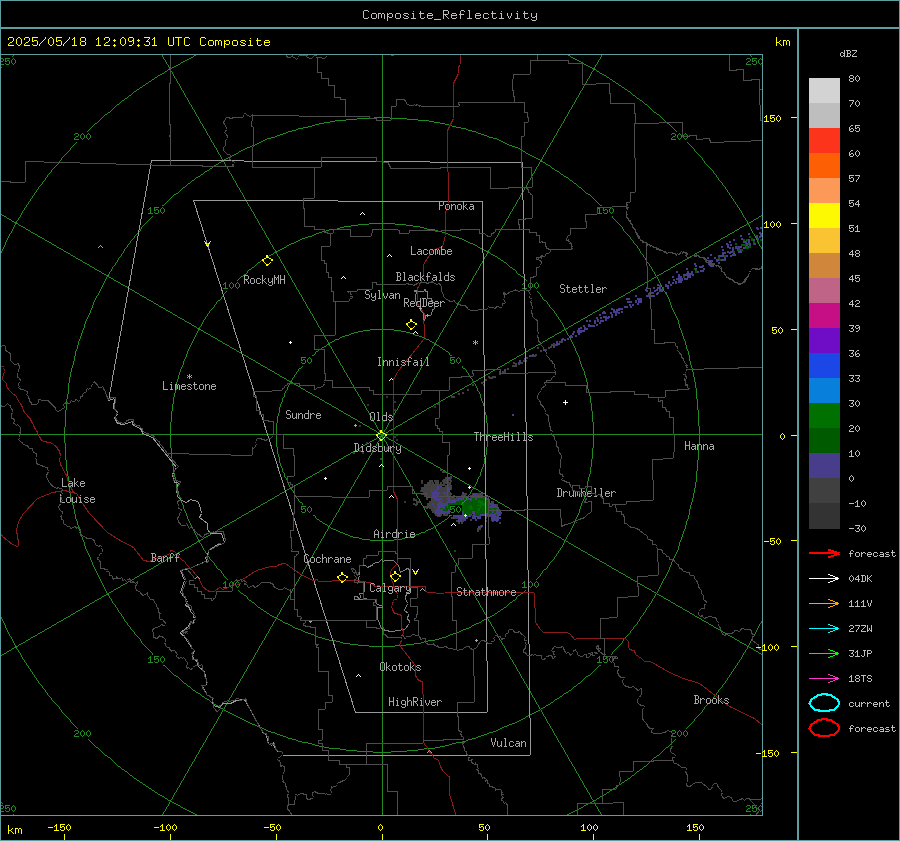The width and height of the screenshot is (900, 841).
Task: Click the RockyMH label
Action: point(264,280)
